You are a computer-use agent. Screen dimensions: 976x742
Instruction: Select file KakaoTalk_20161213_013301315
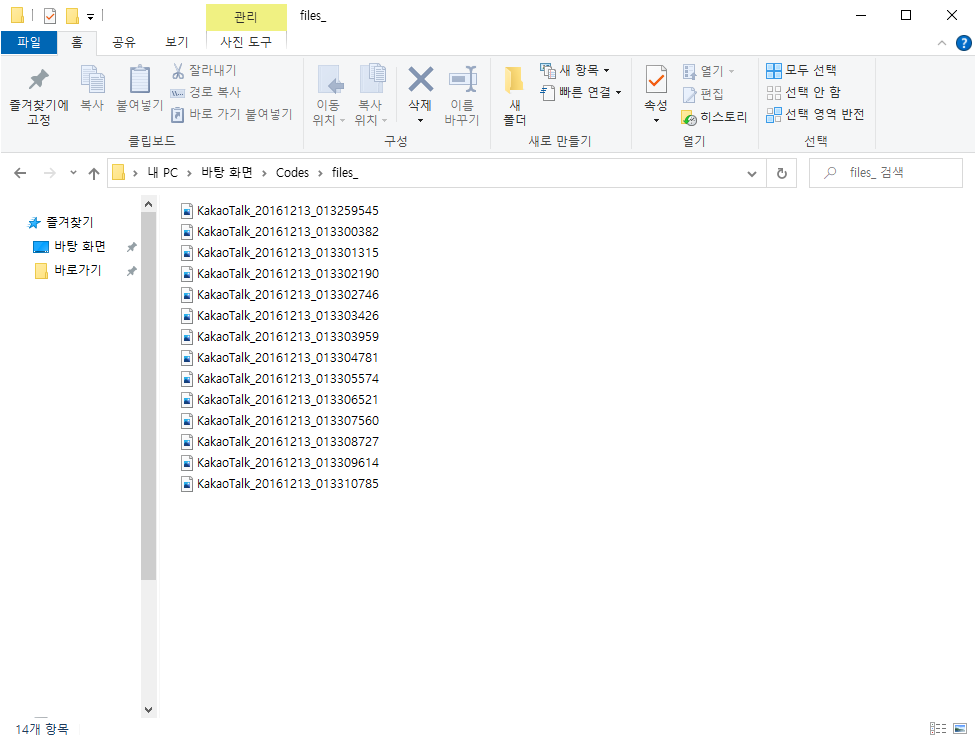tap(279, 253)
